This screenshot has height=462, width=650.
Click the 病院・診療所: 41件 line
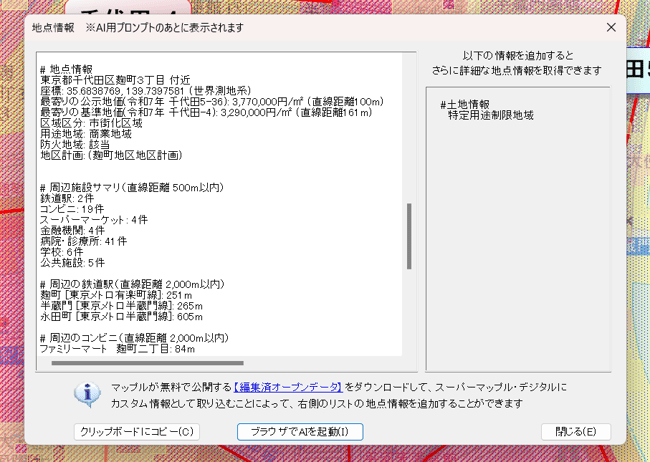(84, 241)
